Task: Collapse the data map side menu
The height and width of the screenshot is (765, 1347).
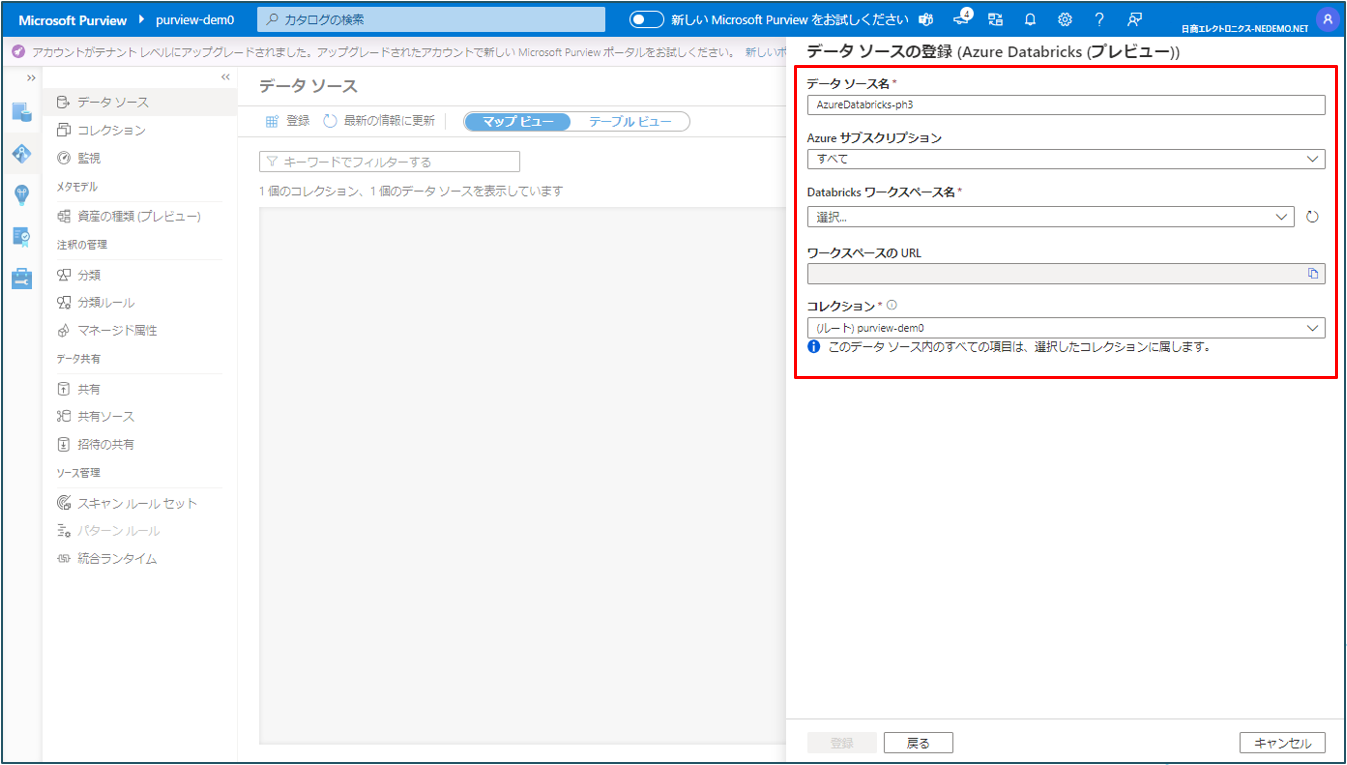Action: (225, 78)
